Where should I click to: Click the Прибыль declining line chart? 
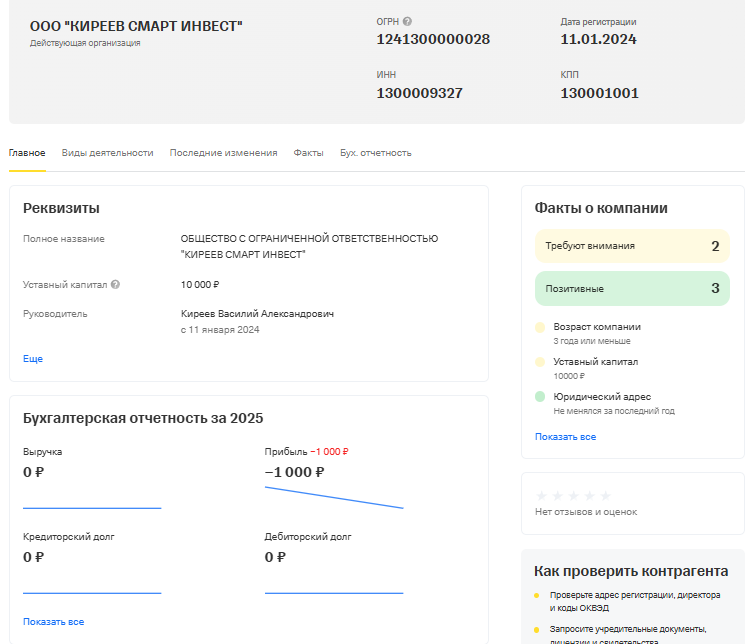click(334, 498)
